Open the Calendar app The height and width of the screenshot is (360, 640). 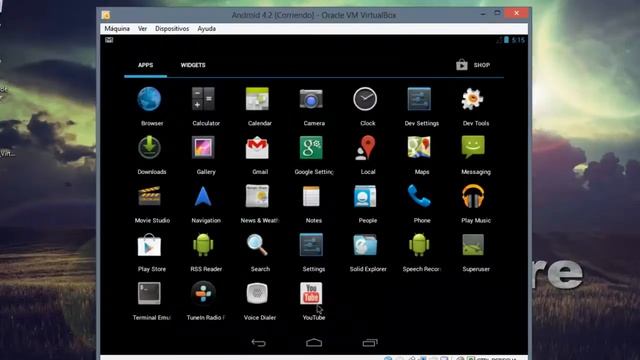257,99
